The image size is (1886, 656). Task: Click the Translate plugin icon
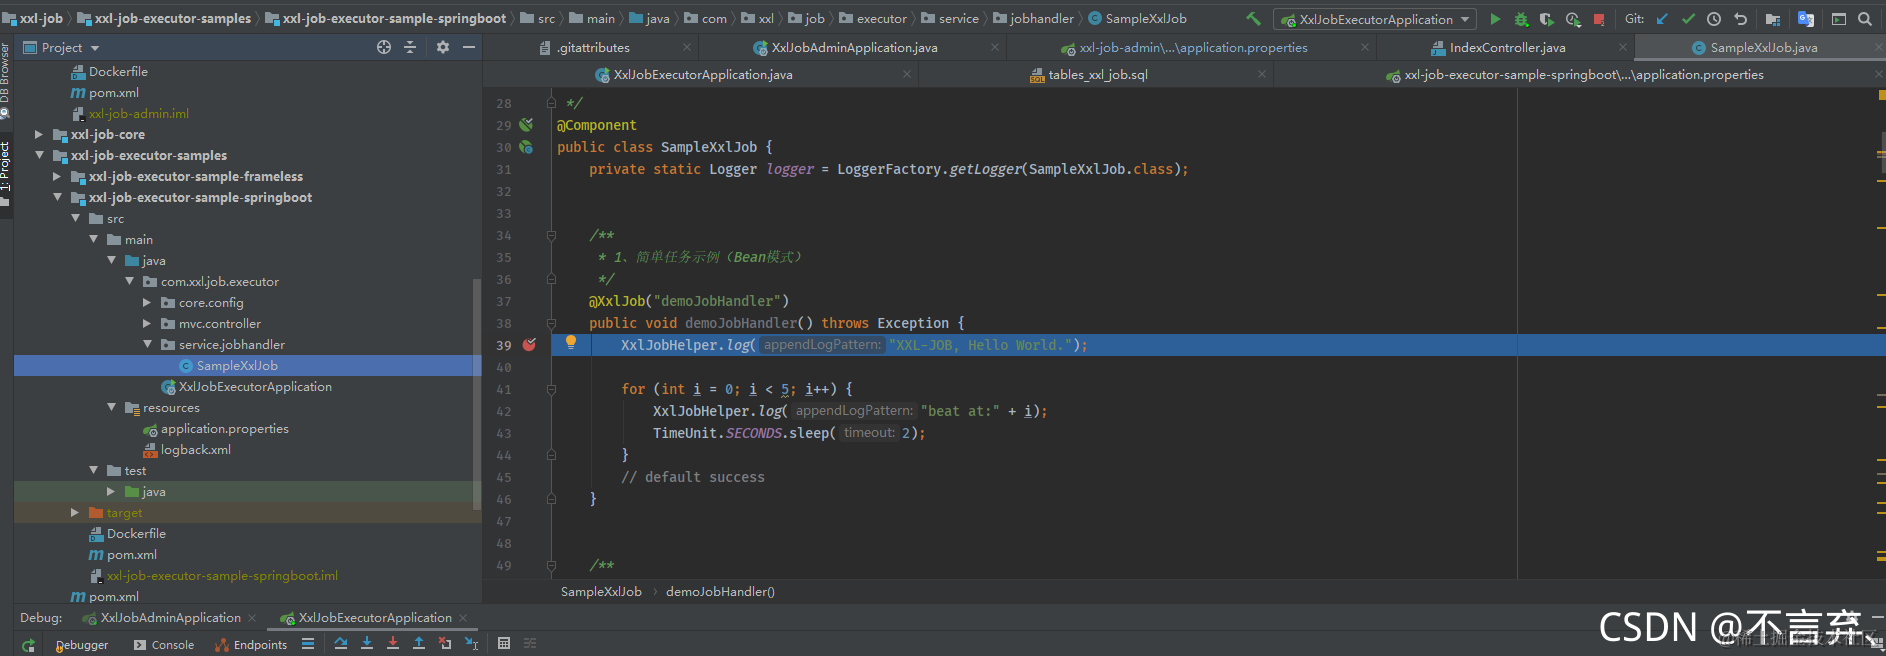[1806, 19]
